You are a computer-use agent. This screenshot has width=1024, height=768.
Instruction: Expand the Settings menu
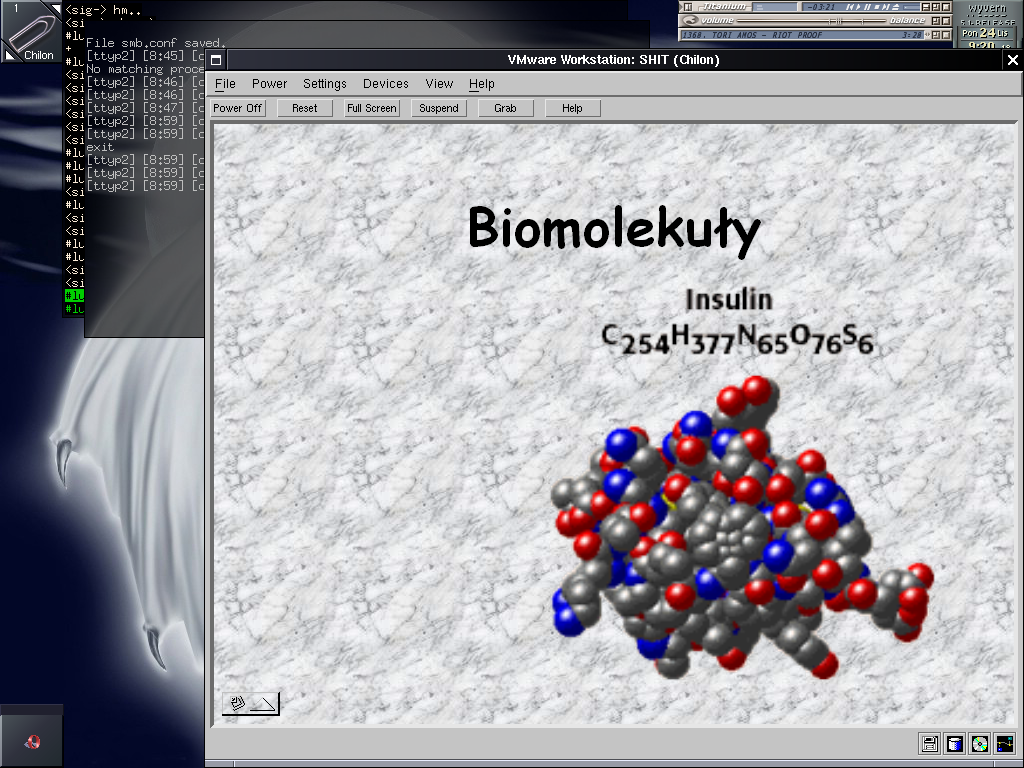tap(325, 84)
